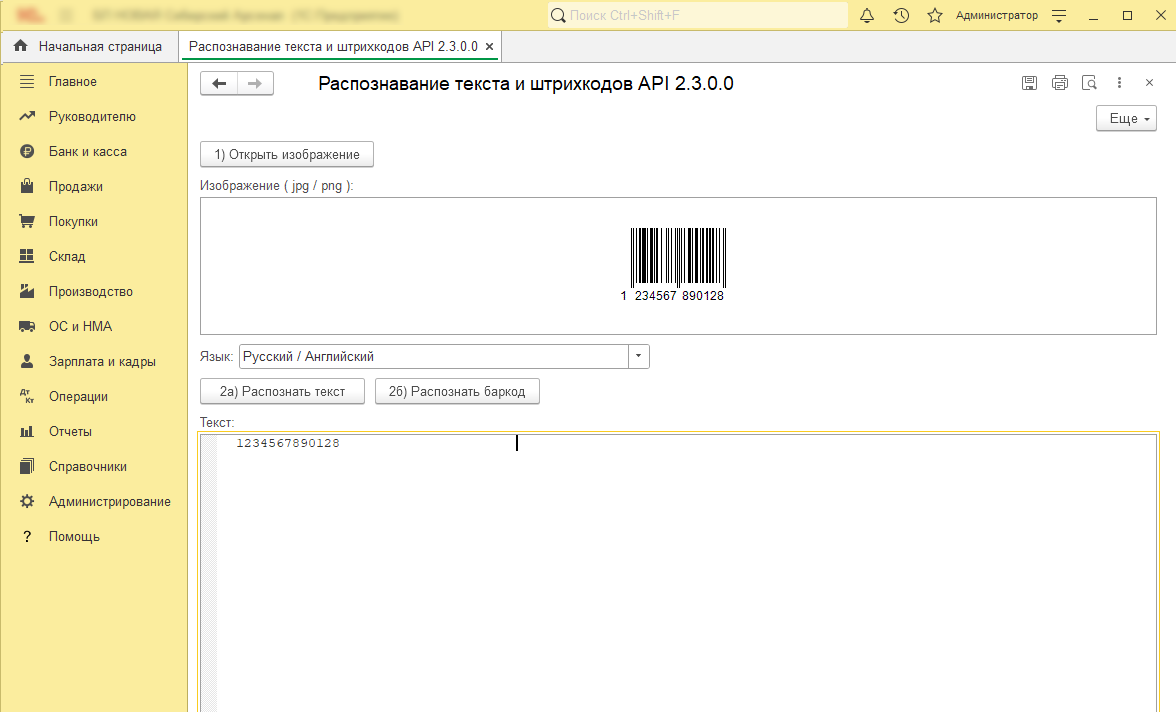The image size is (1176, 712).
Task: Click the Справочники books icon
Action: 27,466
